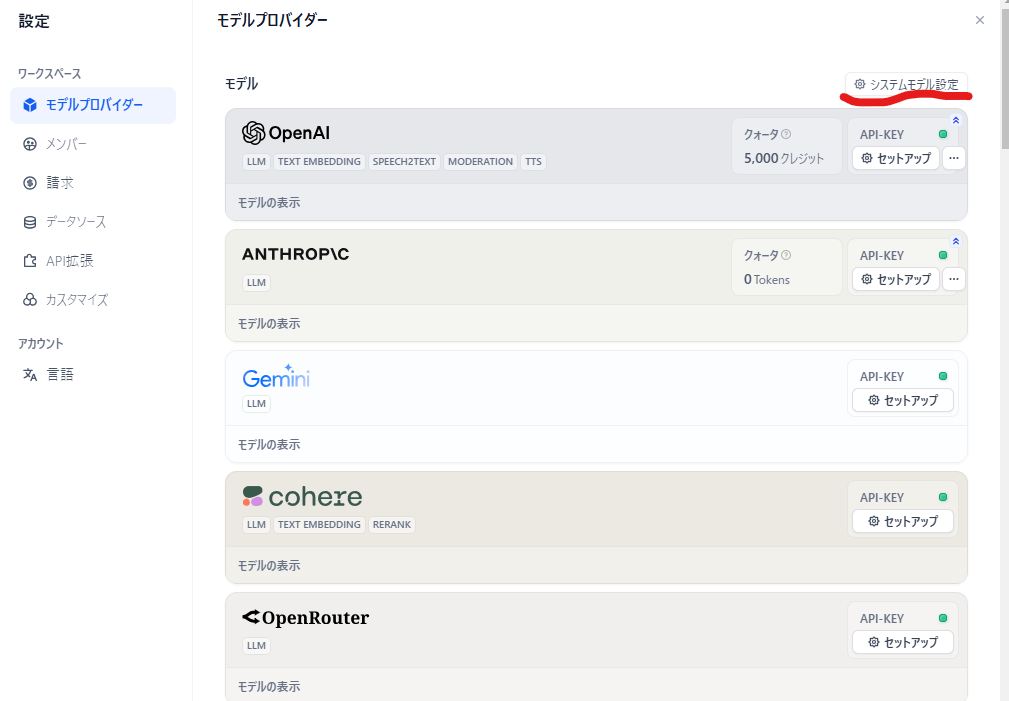1009x701 pixels.
Task: Click the members icon beside メンバー
Action: (x=30, y=144)
